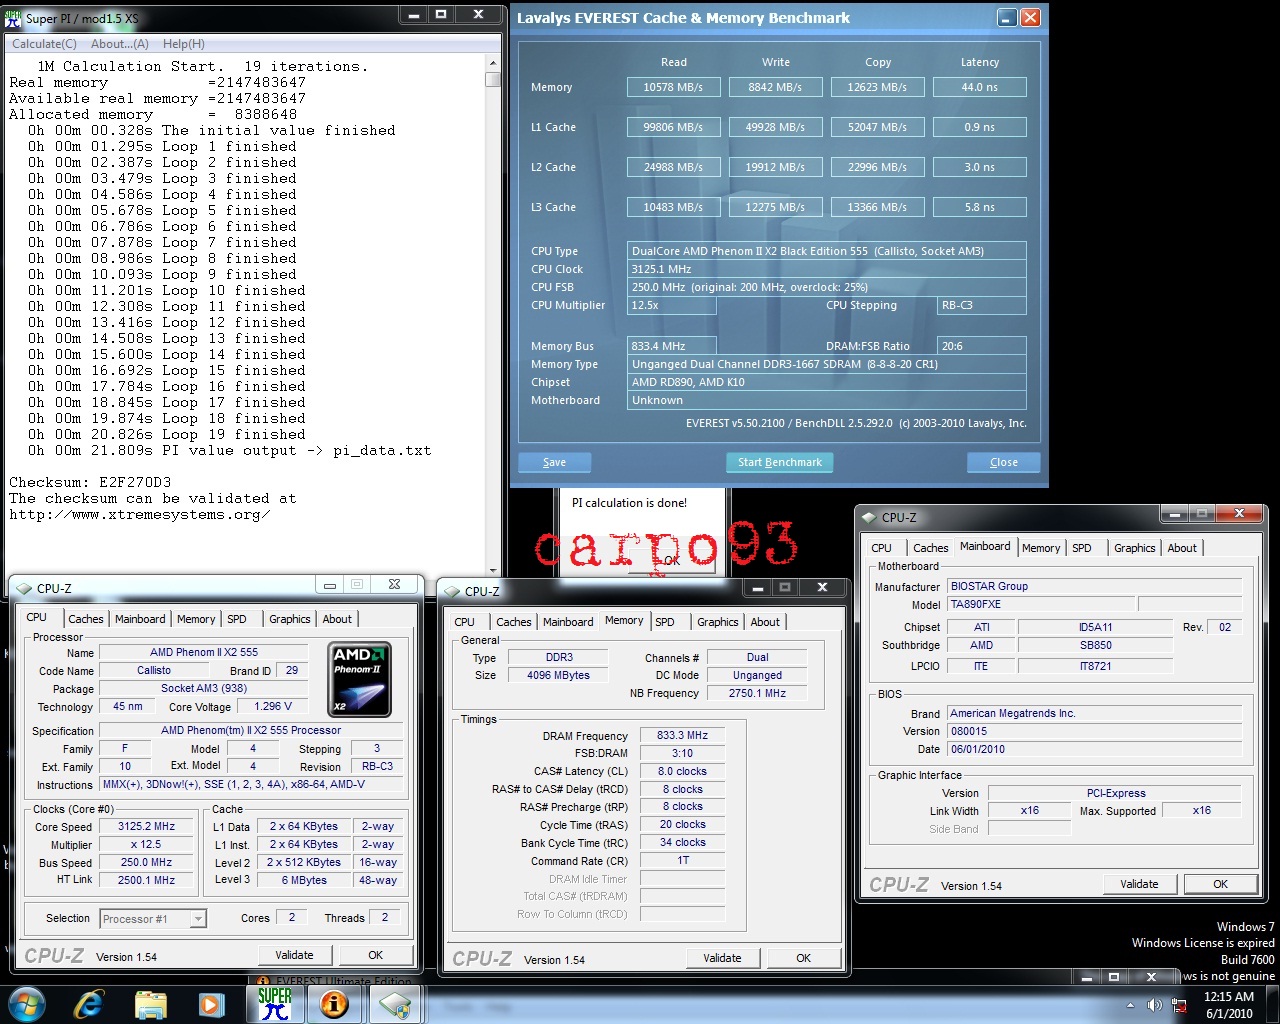
Task: Launch Internet Explorer from the taskbar
Action: pos(89,1003)
